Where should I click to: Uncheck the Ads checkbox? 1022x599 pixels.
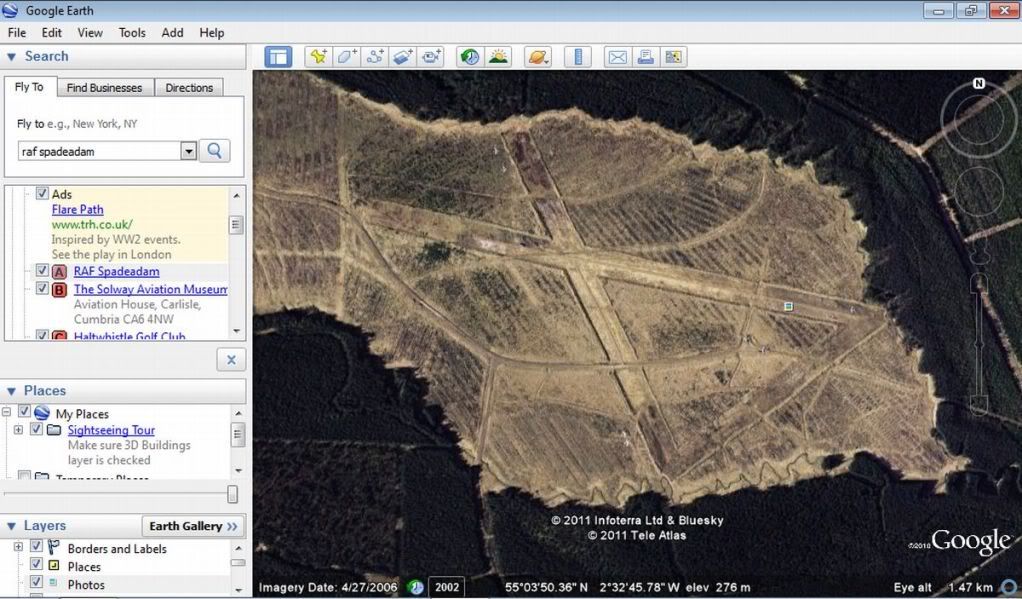(x=42, y=193)
